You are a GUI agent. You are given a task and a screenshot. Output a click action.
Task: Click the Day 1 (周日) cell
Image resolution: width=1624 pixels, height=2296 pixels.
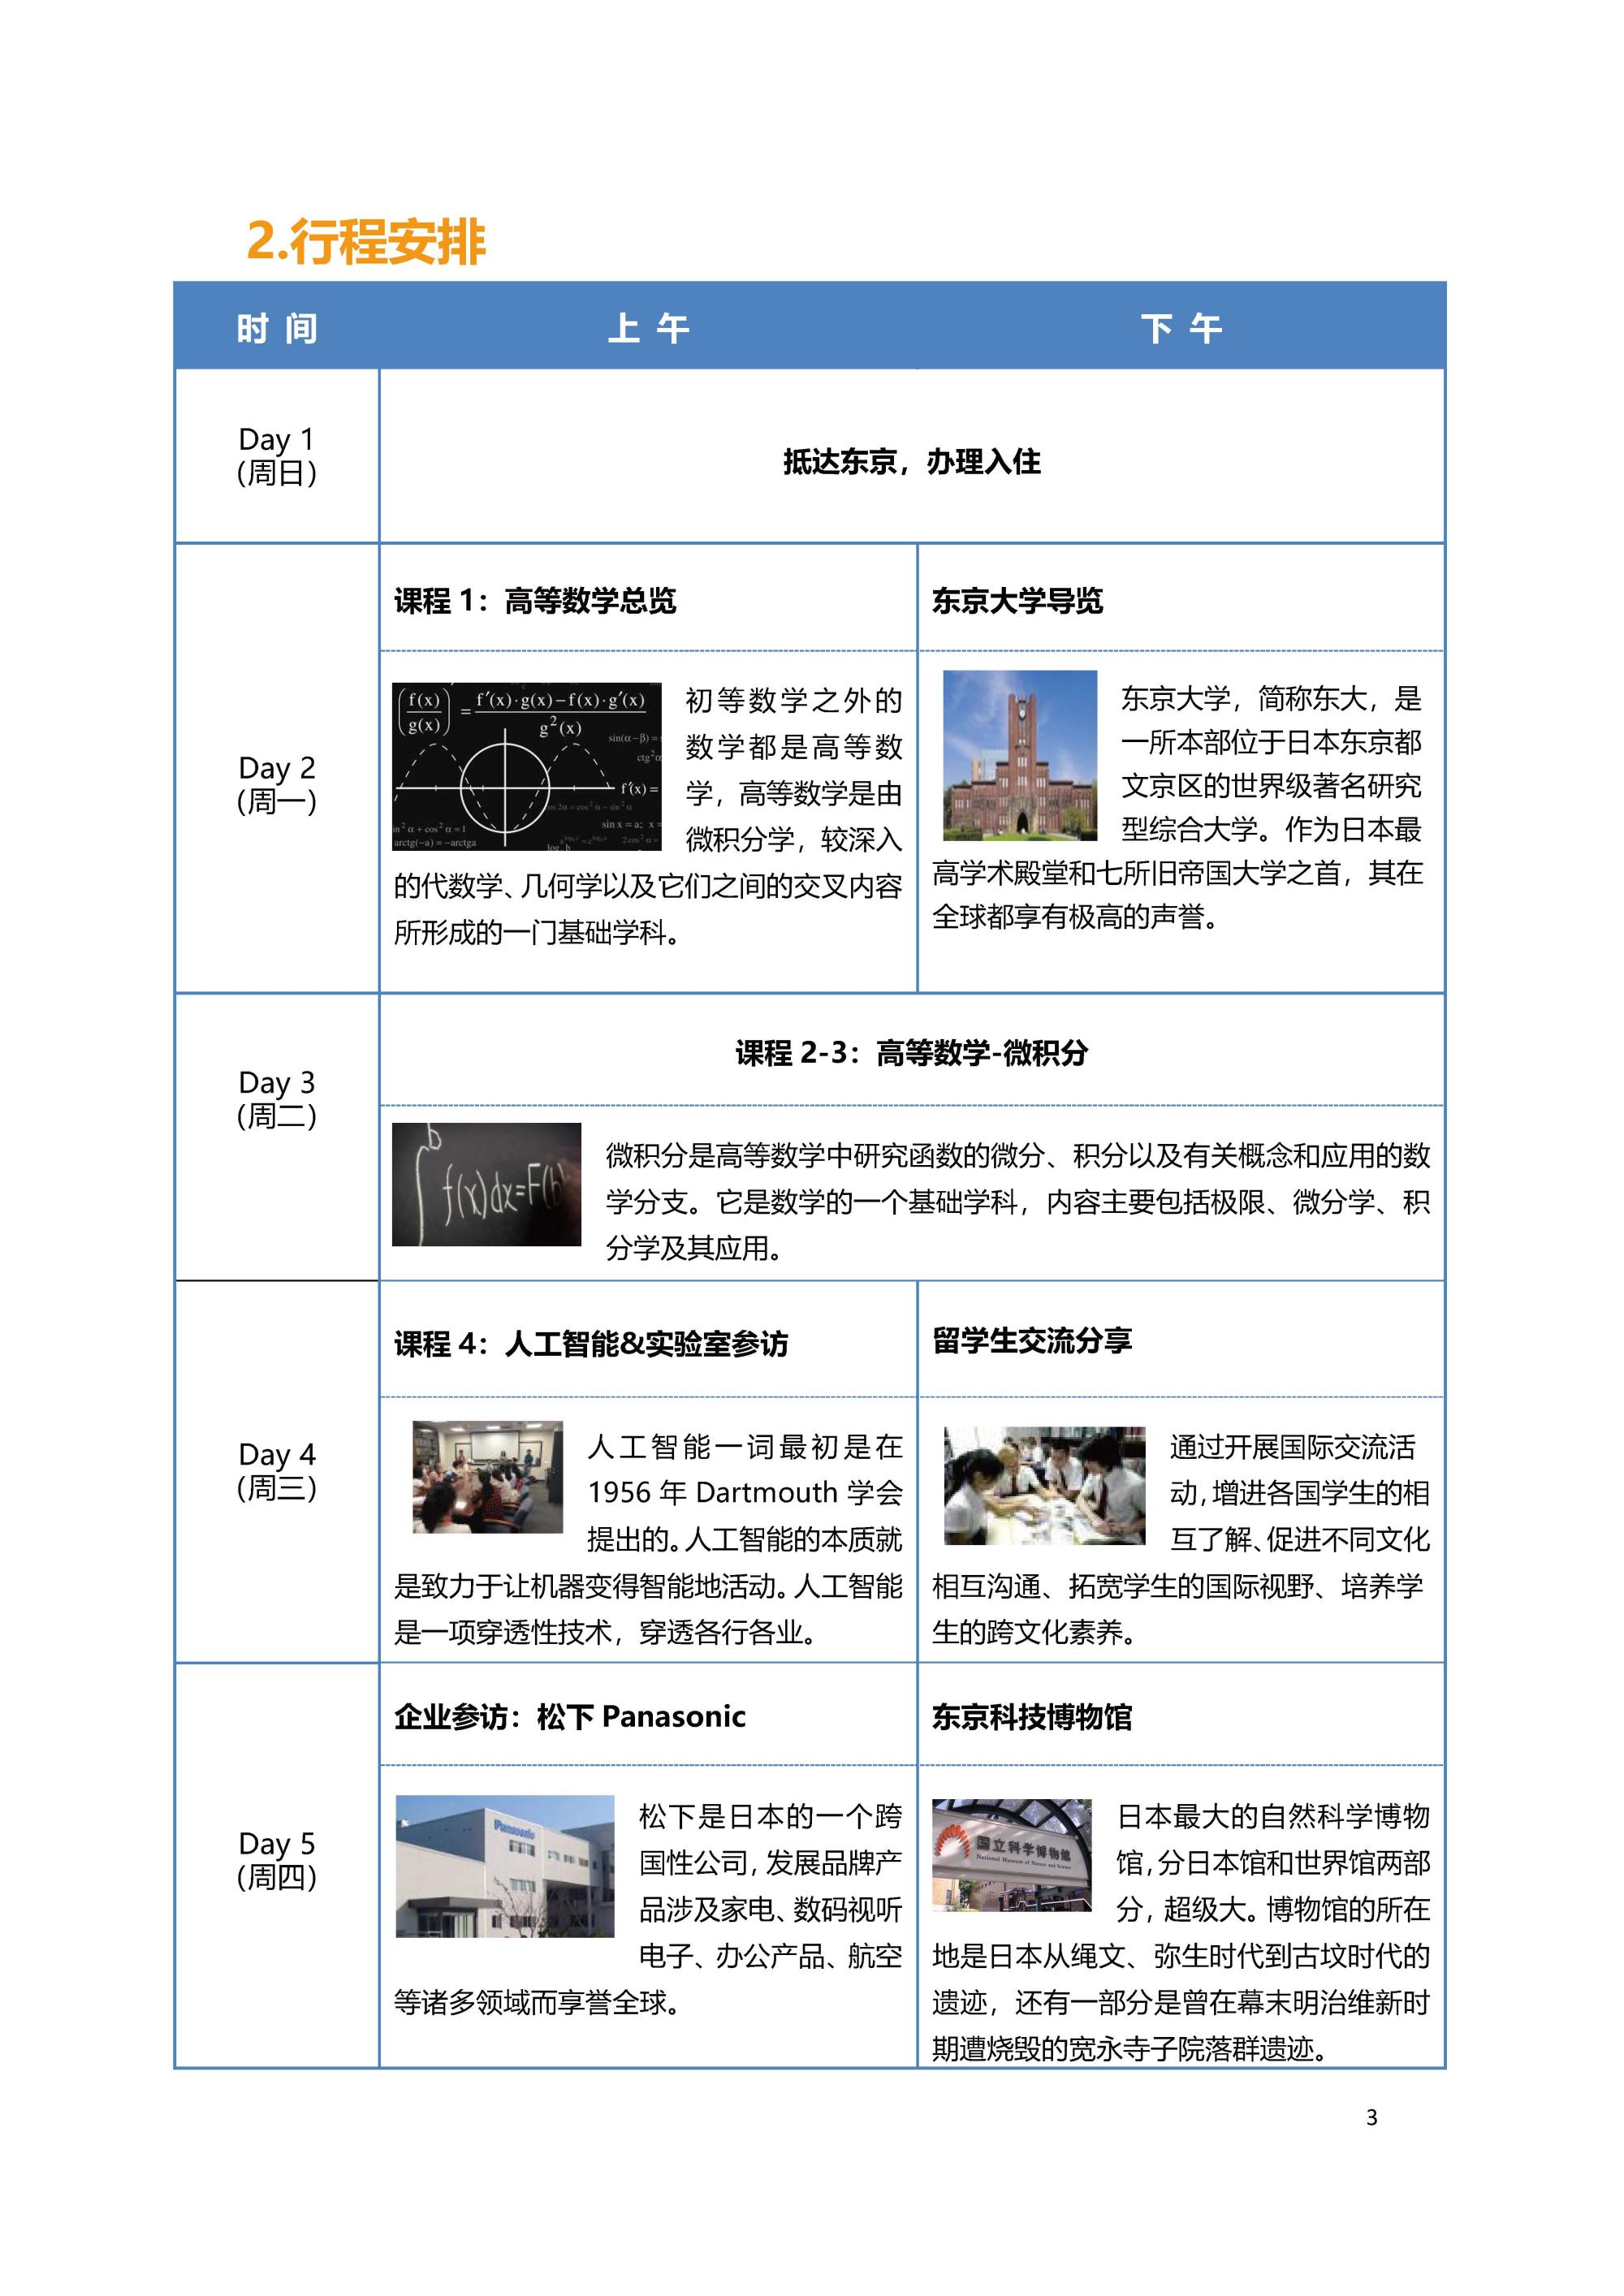click(277, 455)
